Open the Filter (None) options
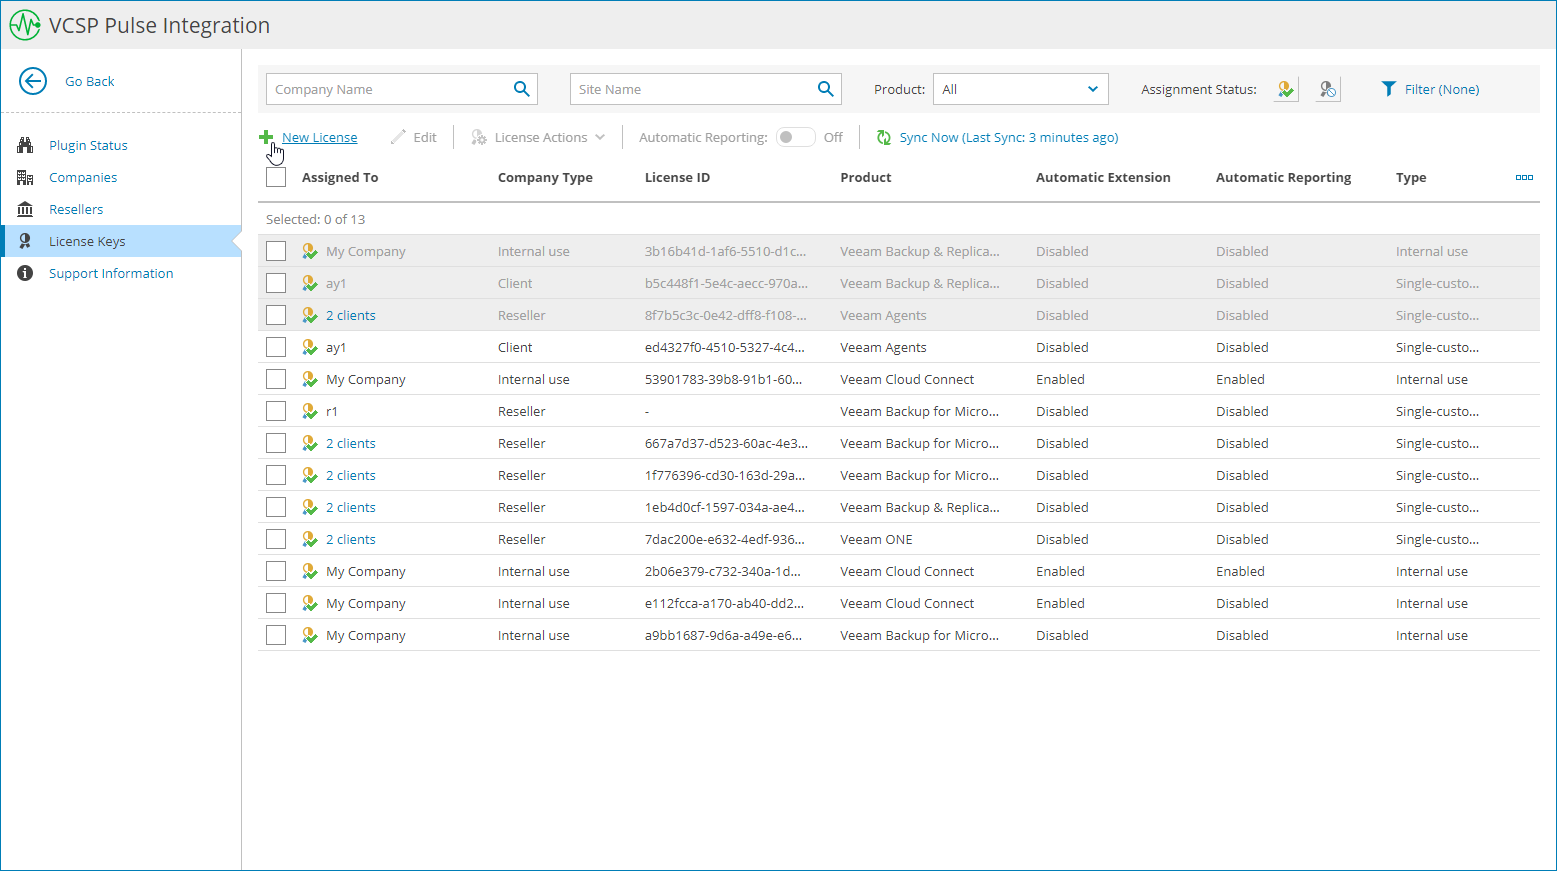The height and width of the screenshot is (871, 1557). point(1430,89)
